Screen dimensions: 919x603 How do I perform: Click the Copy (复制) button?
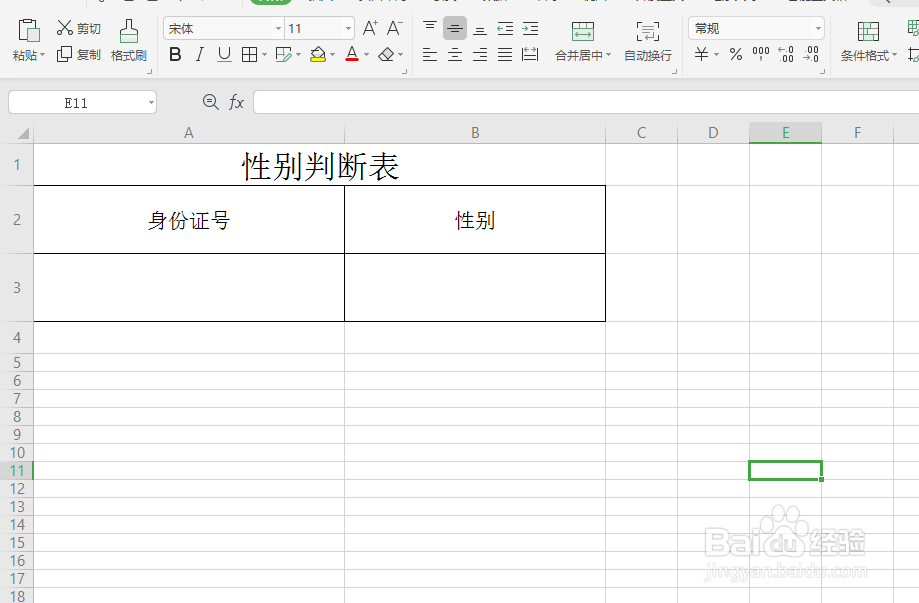pos(79,54)
